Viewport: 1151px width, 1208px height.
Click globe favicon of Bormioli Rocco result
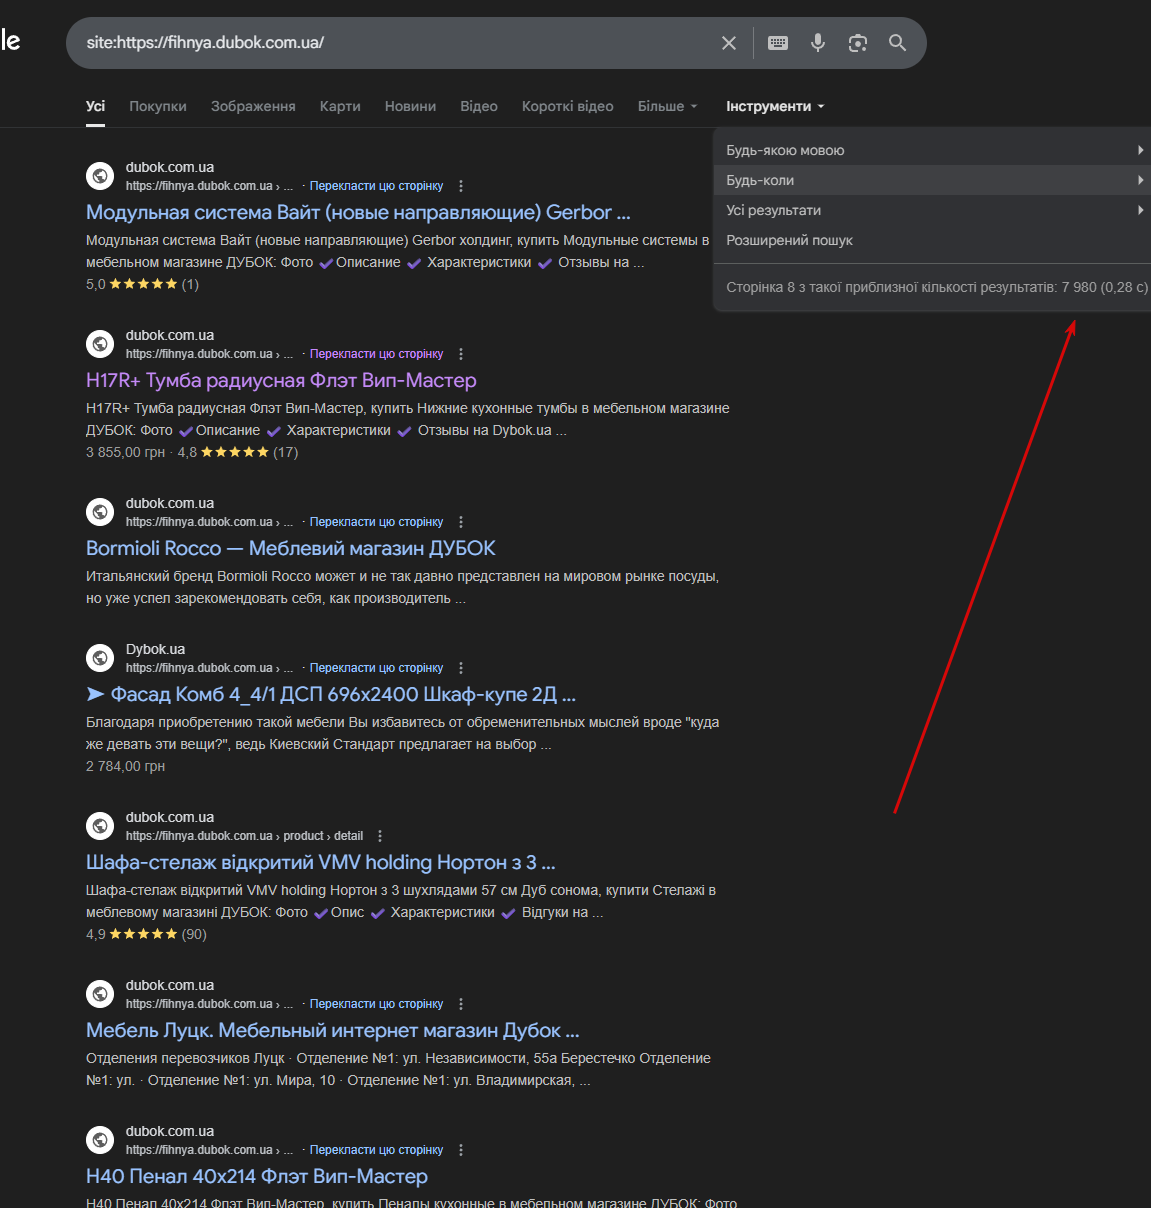[100, 512]
